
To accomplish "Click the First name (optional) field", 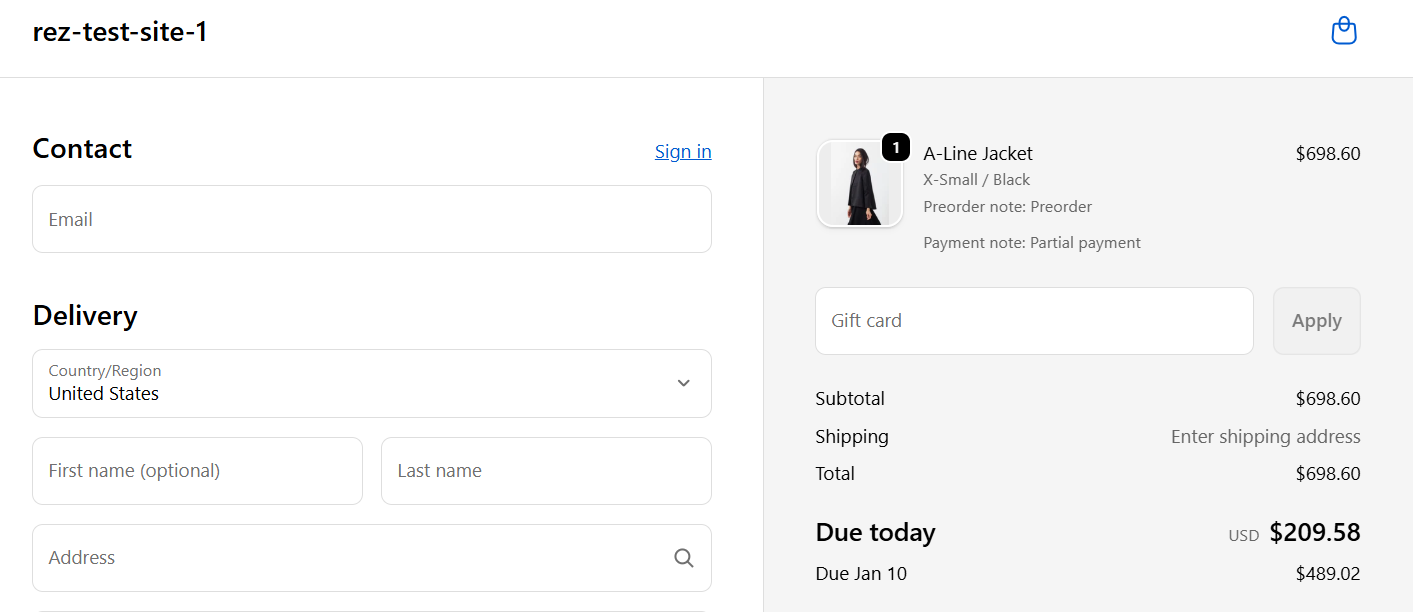I will pos(197,471).
